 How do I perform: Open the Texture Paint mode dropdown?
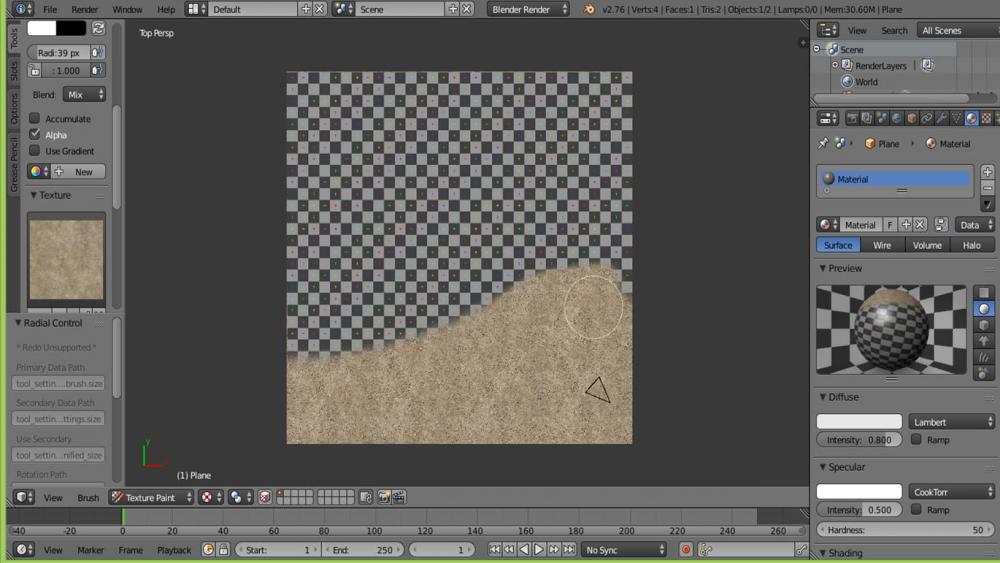[151, 497]
